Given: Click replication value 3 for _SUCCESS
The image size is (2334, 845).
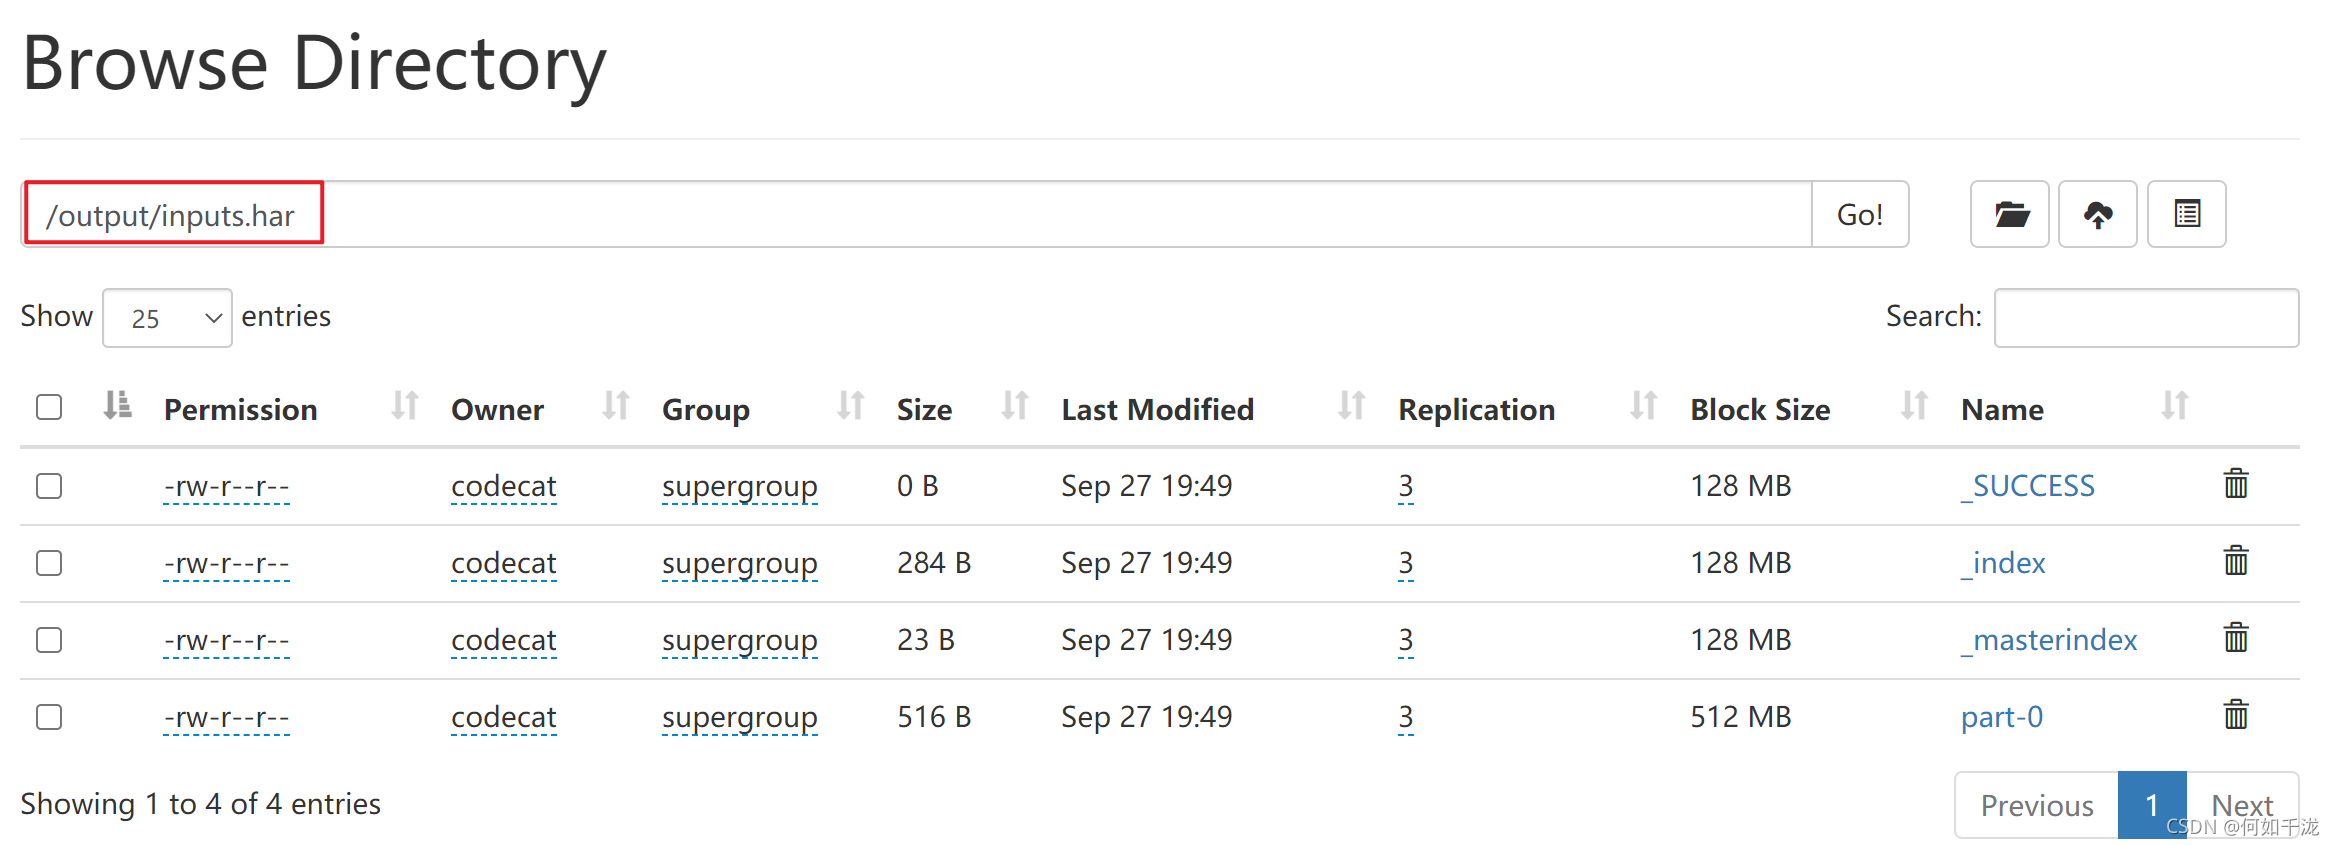Looking at the screenshot, I should coord(1406,486).
